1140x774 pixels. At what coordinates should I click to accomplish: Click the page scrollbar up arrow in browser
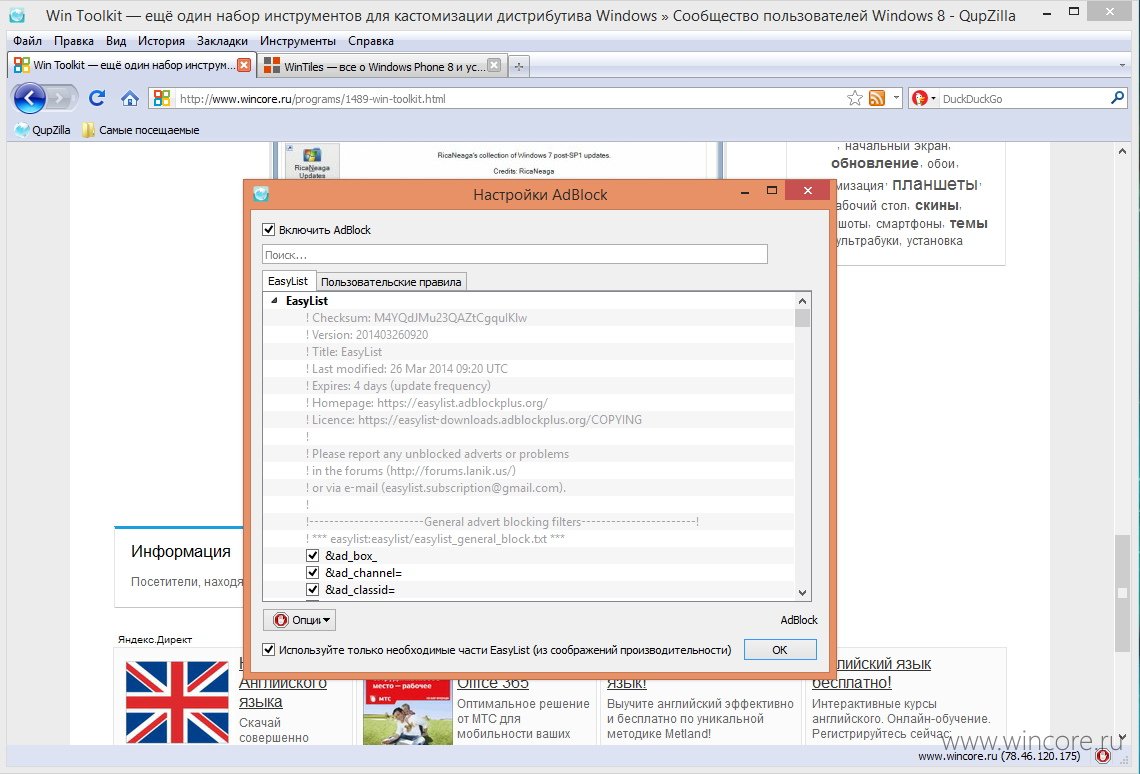[1123, 151]
